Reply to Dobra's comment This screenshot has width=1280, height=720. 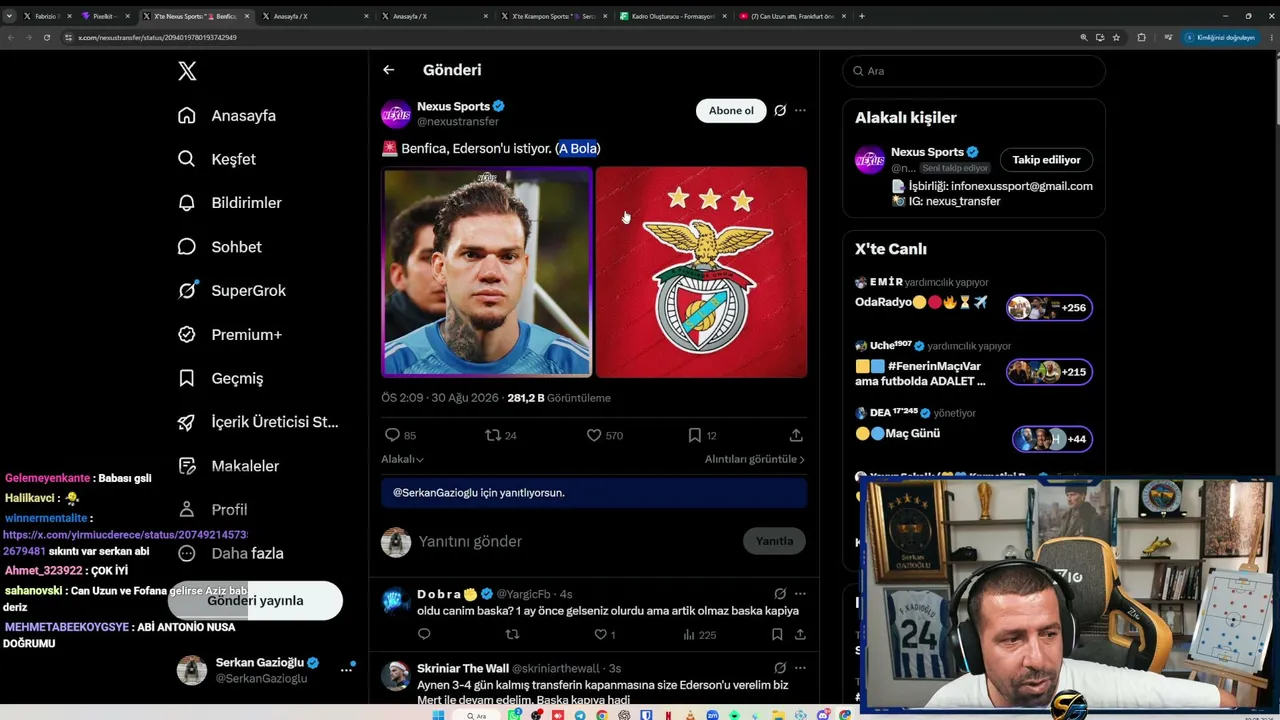(424, 634)
